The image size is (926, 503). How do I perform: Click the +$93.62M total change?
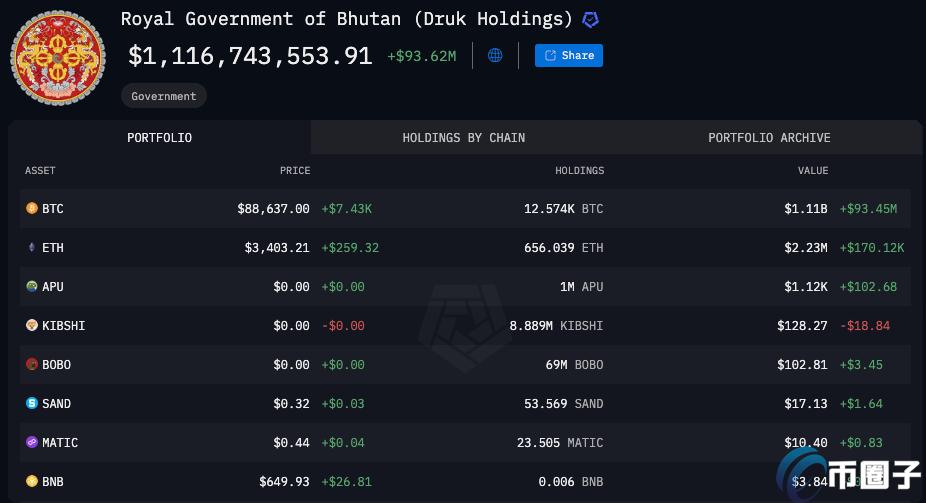(422, 56)
